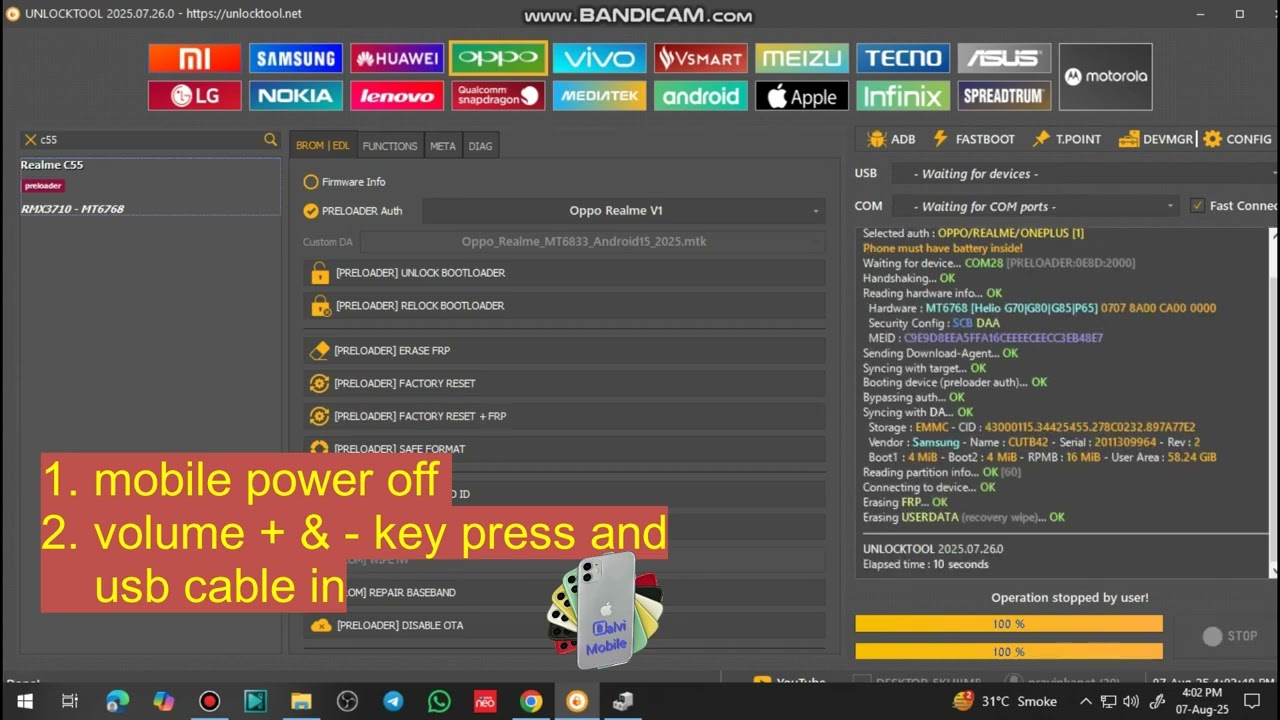Open the T.POINT tool

click(1067, 139)
